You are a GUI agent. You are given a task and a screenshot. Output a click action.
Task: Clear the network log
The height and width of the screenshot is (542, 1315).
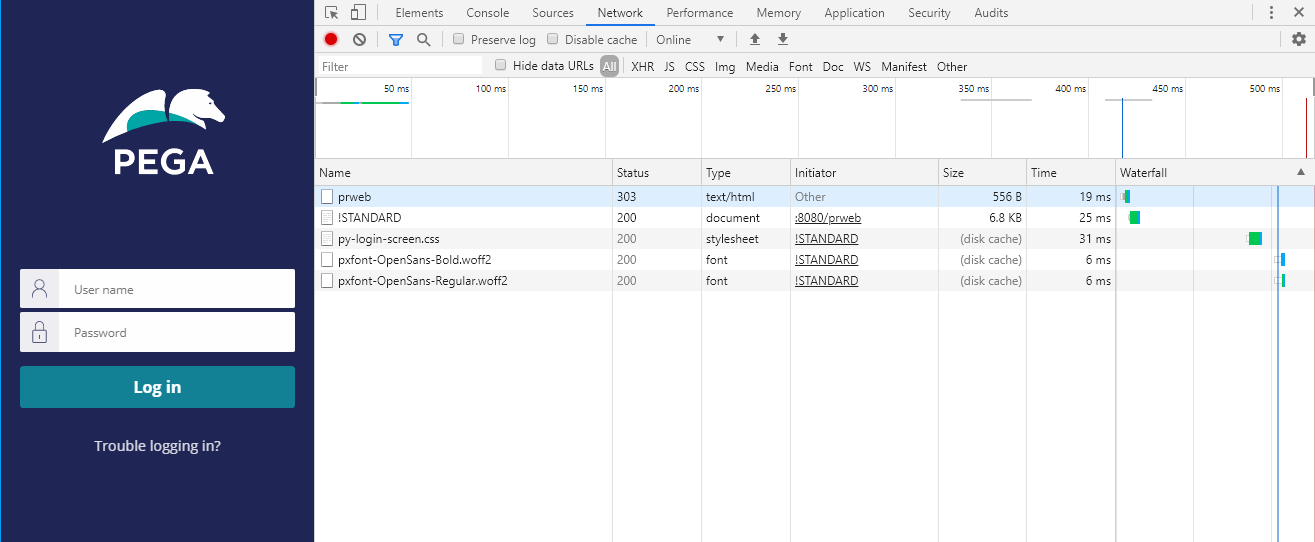point(359,40)
